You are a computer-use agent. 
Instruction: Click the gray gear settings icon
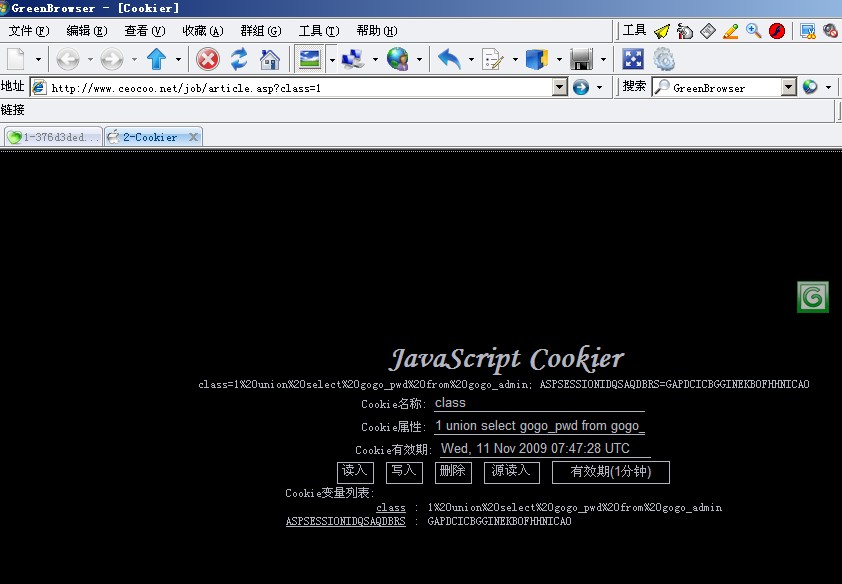point(664,59)
